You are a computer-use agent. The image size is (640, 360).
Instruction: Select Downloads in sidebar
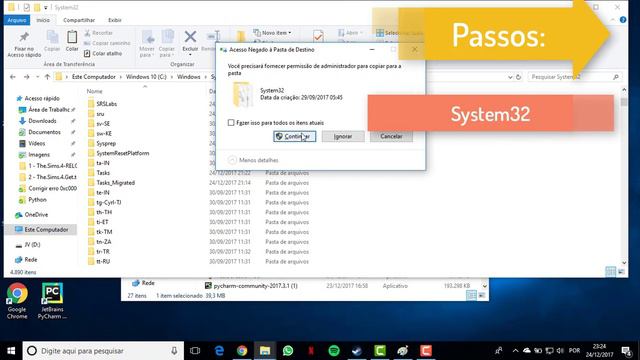38,121
